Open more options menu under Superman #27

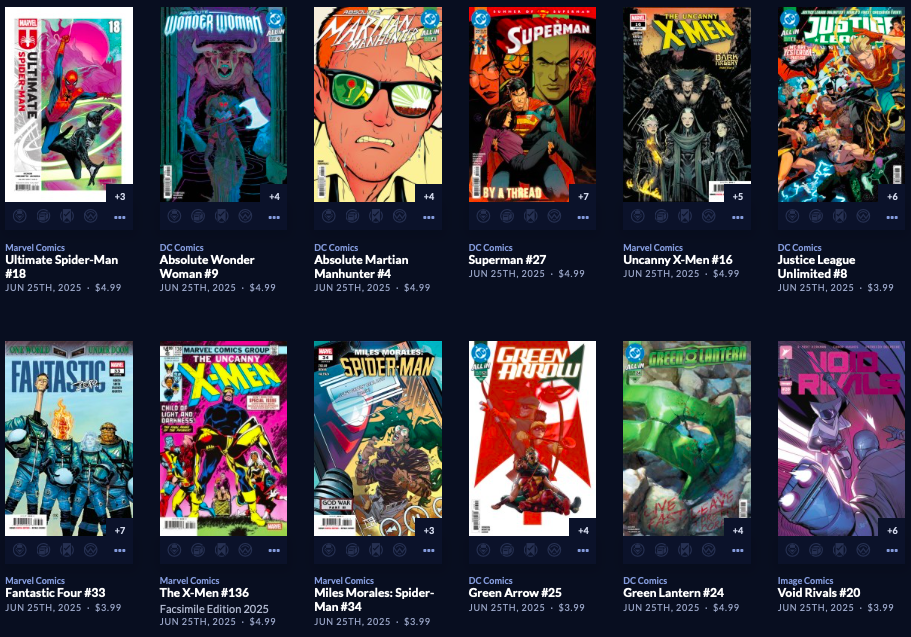click(x=583, y=217)
